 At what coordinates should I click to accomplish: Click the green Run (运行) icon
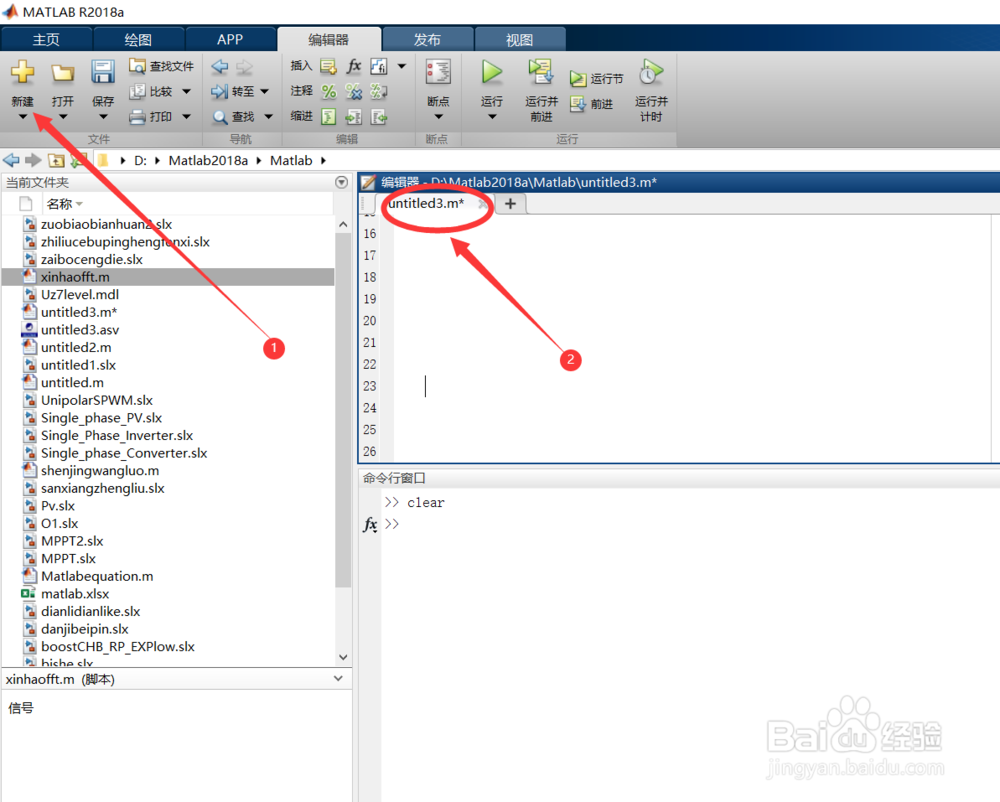point(492,72)
